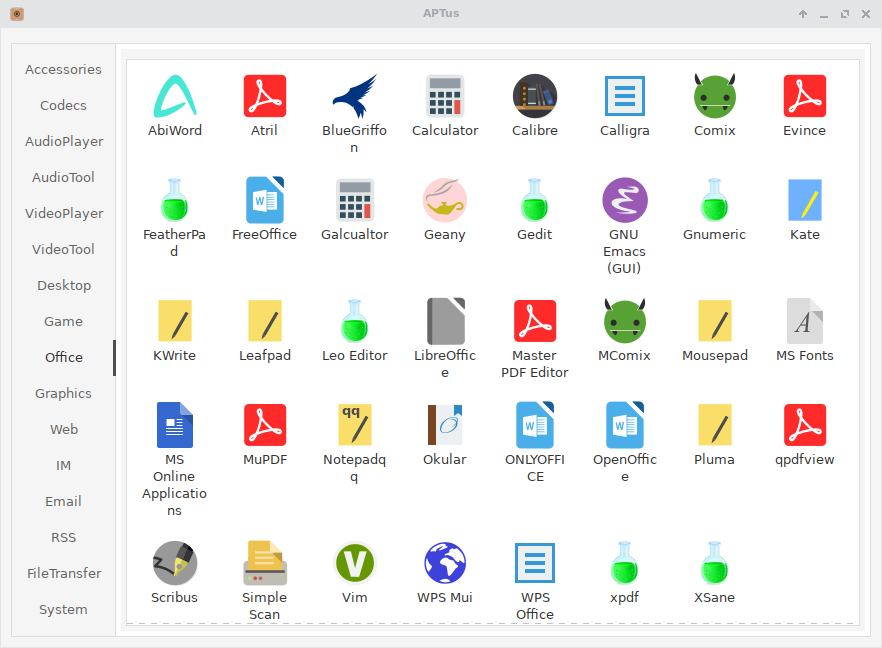Select the AudioPlayer category

point(64,141)
